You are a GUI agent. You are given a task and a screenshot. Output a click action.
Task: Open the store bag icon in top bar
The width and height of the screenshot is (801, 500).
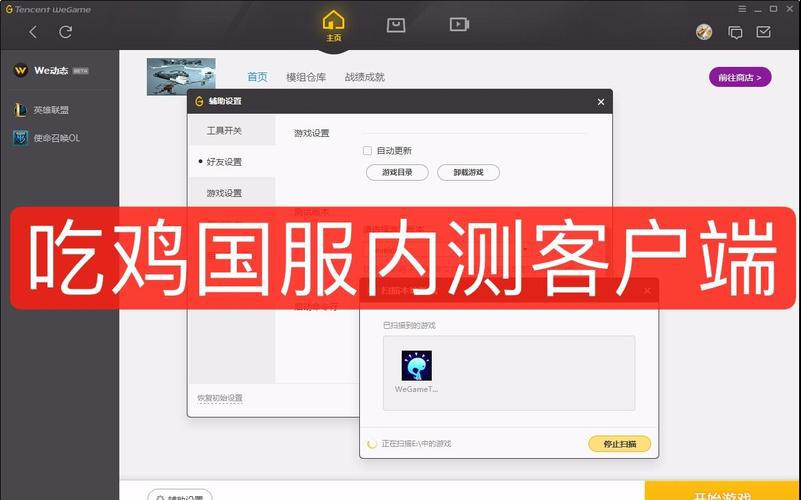pos(396,25)
